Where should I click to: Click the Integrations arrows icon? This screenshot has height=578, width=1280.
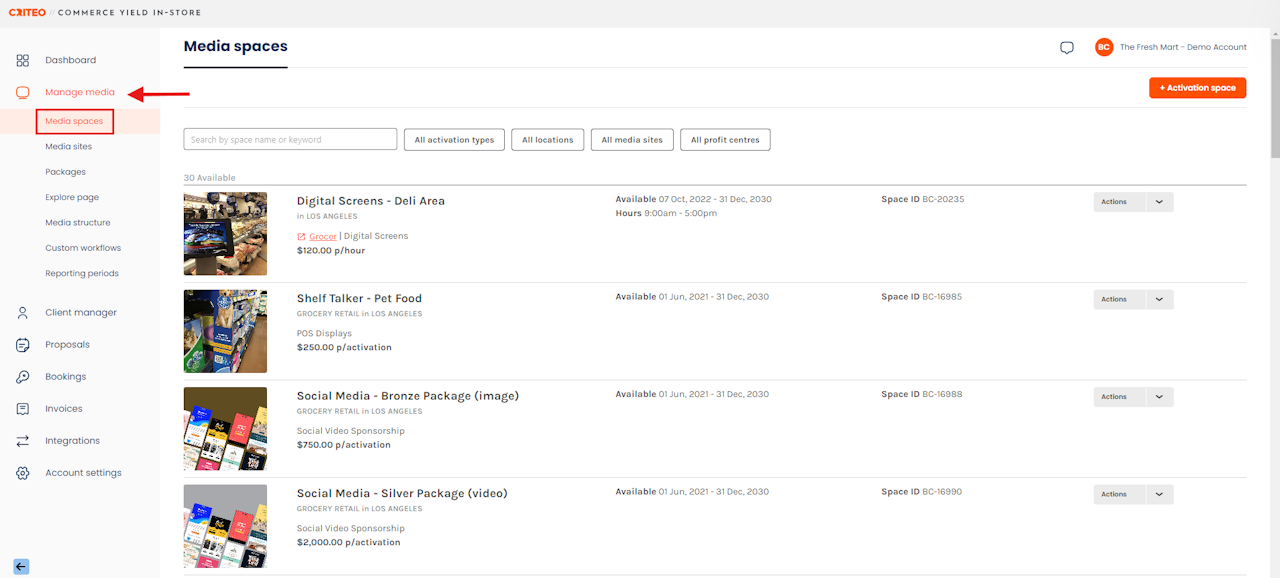pyautogui.click(x=23, y=441)
